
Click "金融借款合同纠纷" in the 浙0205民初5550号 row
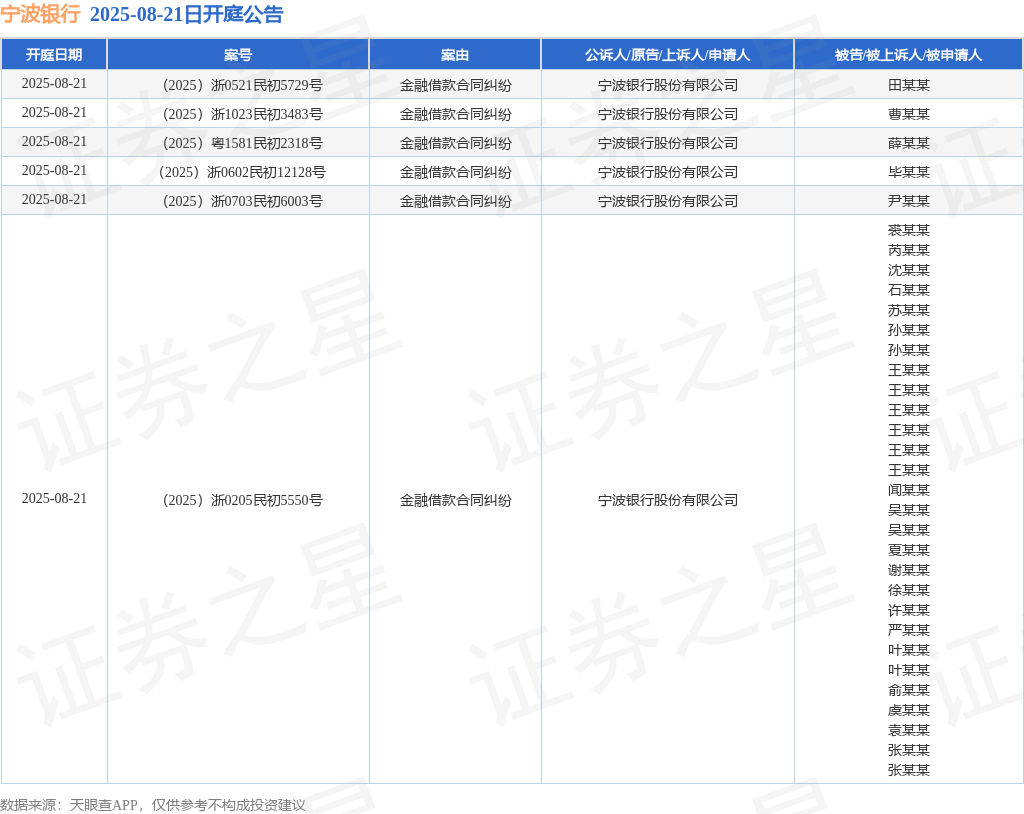click(x=456, y=500)
